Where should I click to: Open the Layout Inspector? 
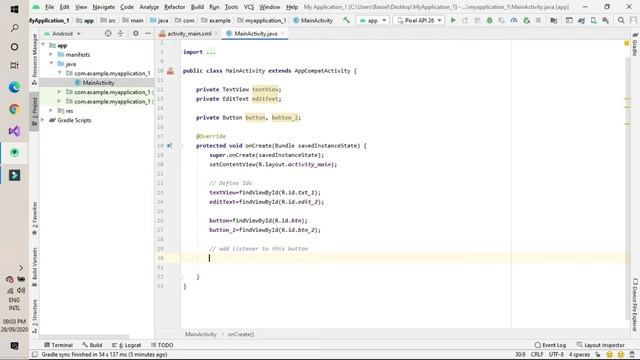600,345
